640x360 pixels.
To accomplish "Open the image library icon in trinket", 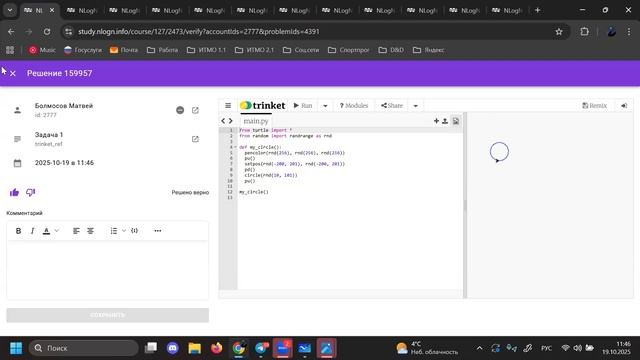I will point(456,121).
